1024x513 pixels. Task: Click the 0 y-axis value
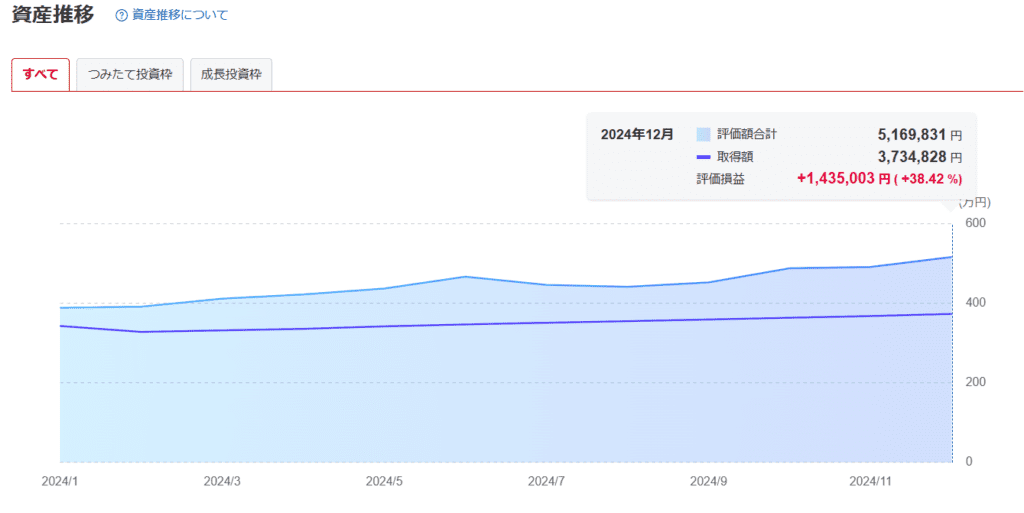[969, 461]
